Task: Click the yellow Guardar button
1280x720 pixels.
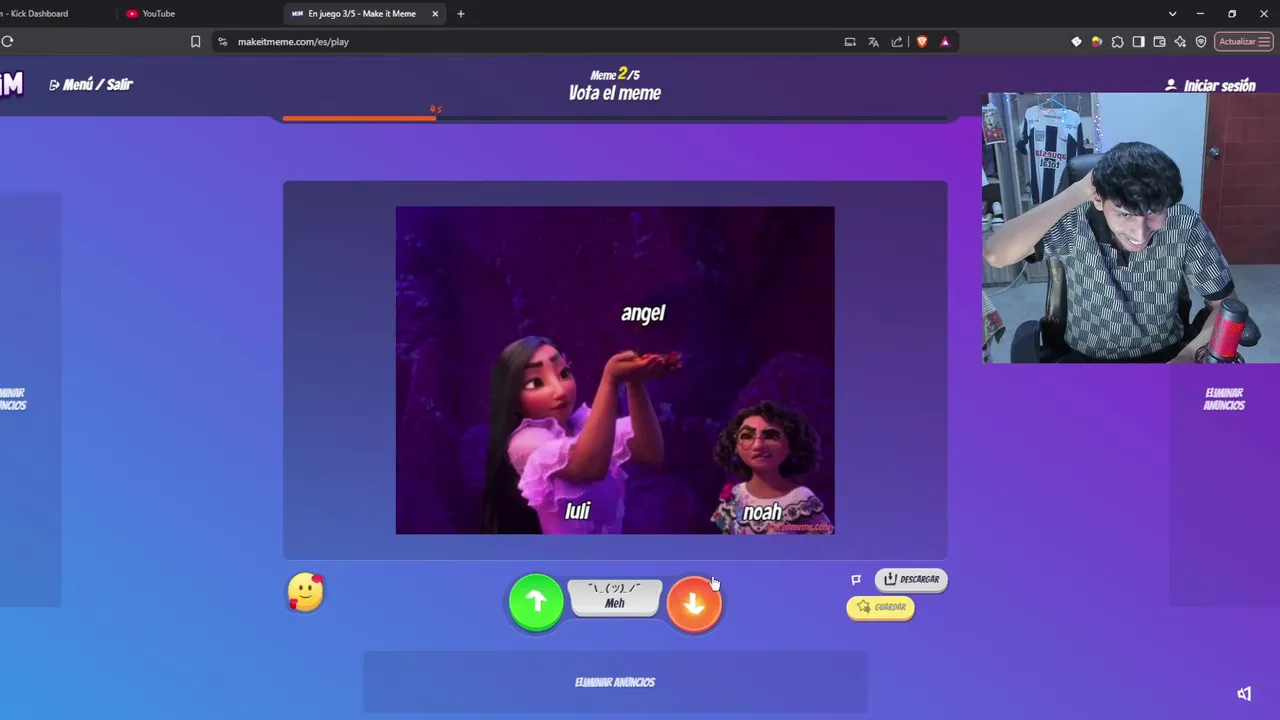Action: click(880, 607)
